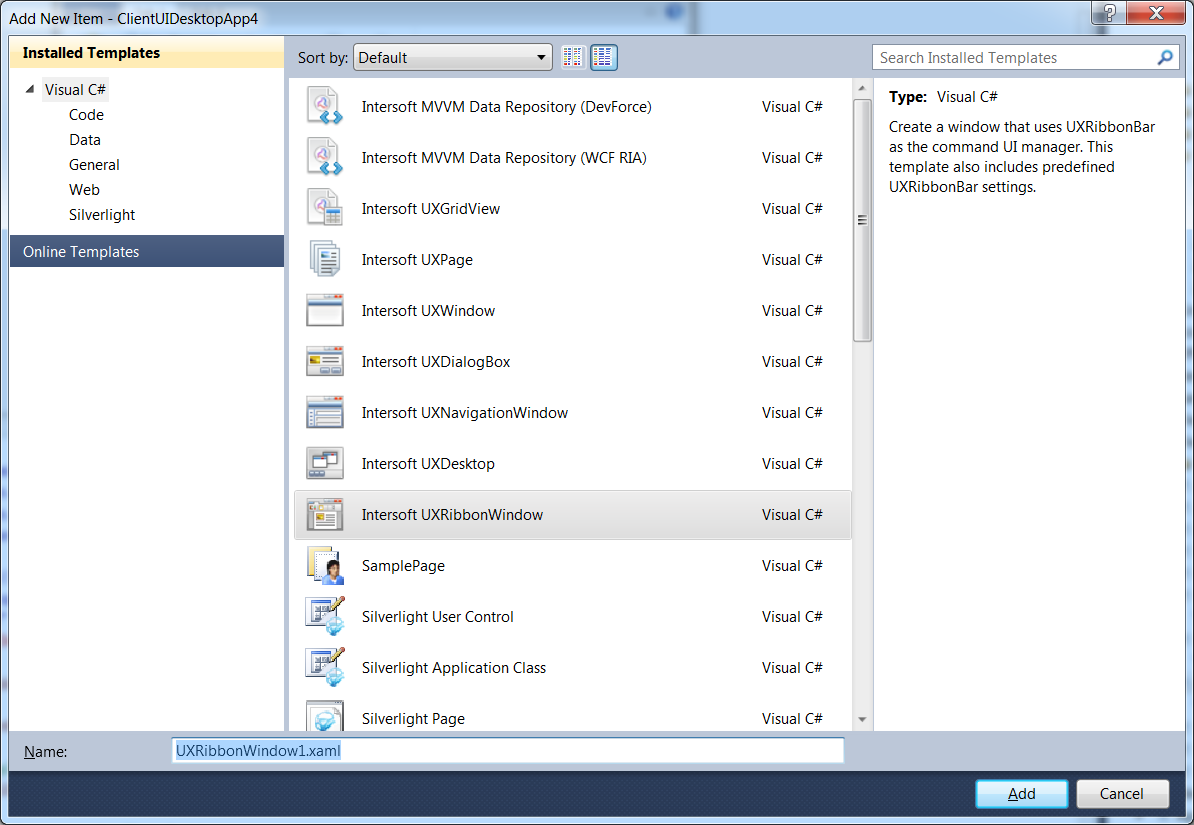Click the SamplePage template icon

point(325,566)
